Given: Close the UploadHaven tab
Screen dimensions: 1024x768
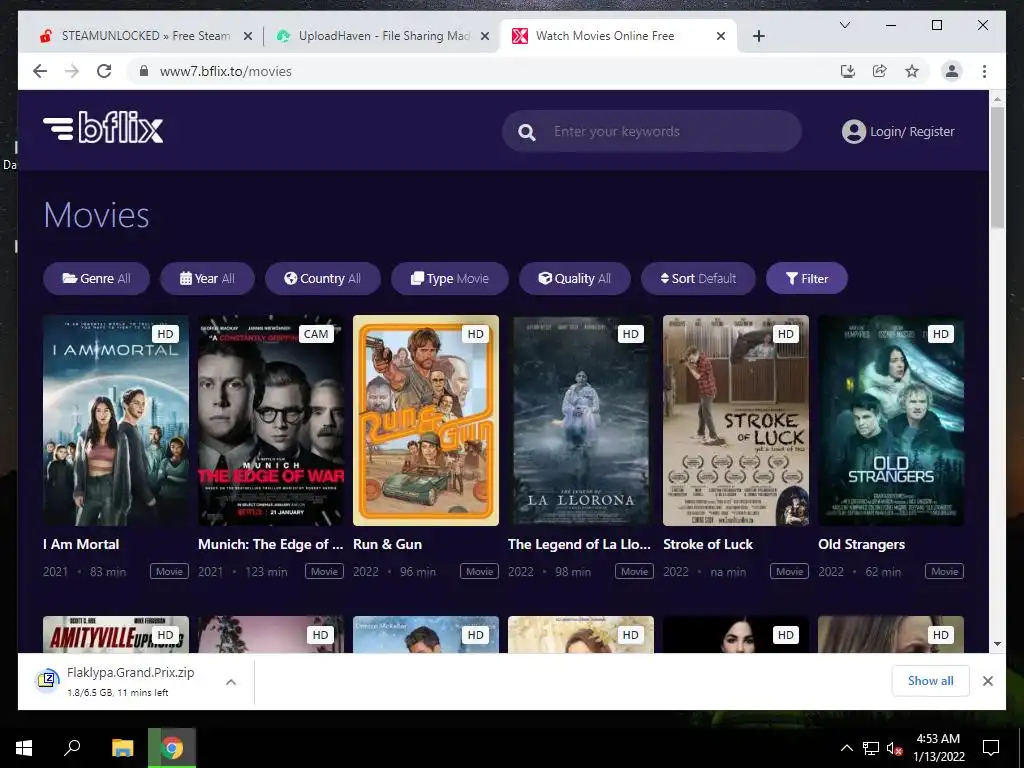Looking at the screenshot, I should click(x=485, y=36).
